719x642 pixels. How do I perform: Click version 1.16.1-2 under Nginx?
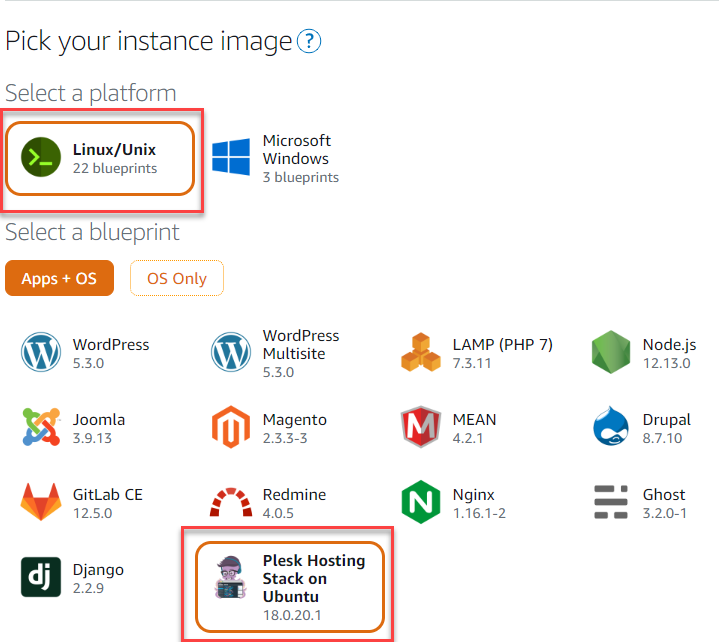[x=479, y=513]
